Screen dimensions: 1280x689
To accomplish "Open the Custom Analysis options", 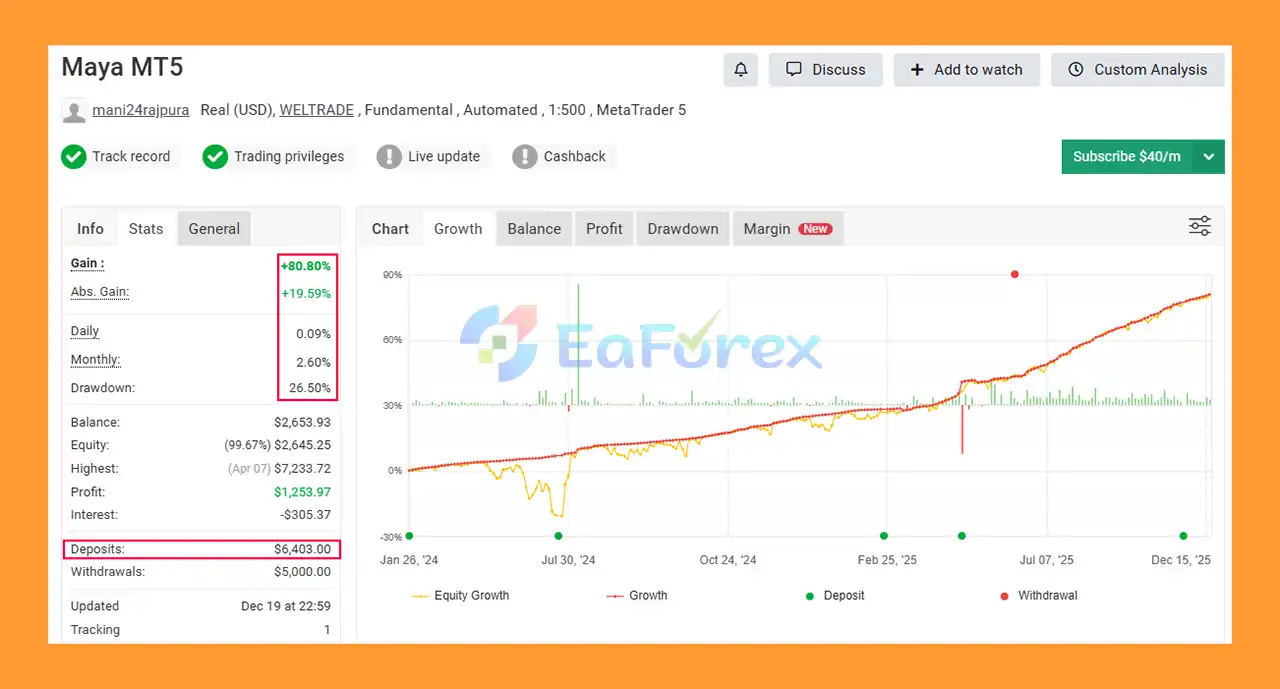I will pos(1138,70).
